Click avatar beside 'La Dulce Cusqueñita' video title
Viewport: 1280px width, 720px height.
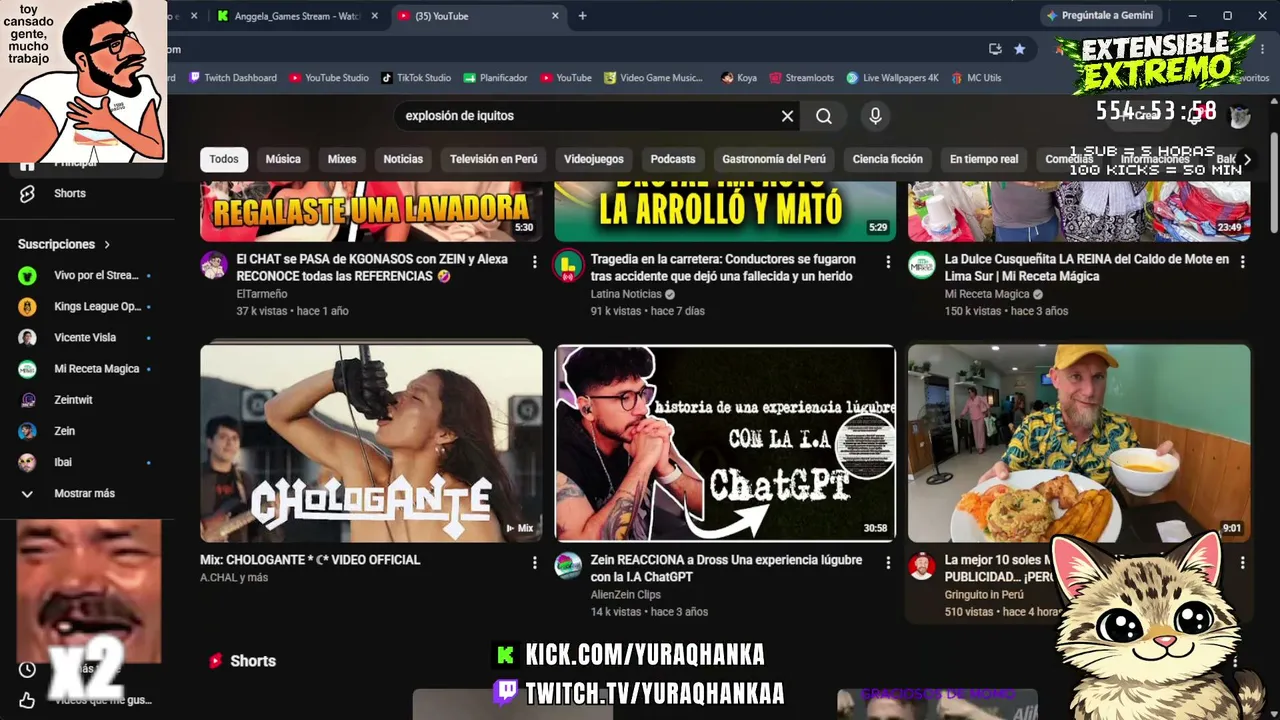click(922, 265)
